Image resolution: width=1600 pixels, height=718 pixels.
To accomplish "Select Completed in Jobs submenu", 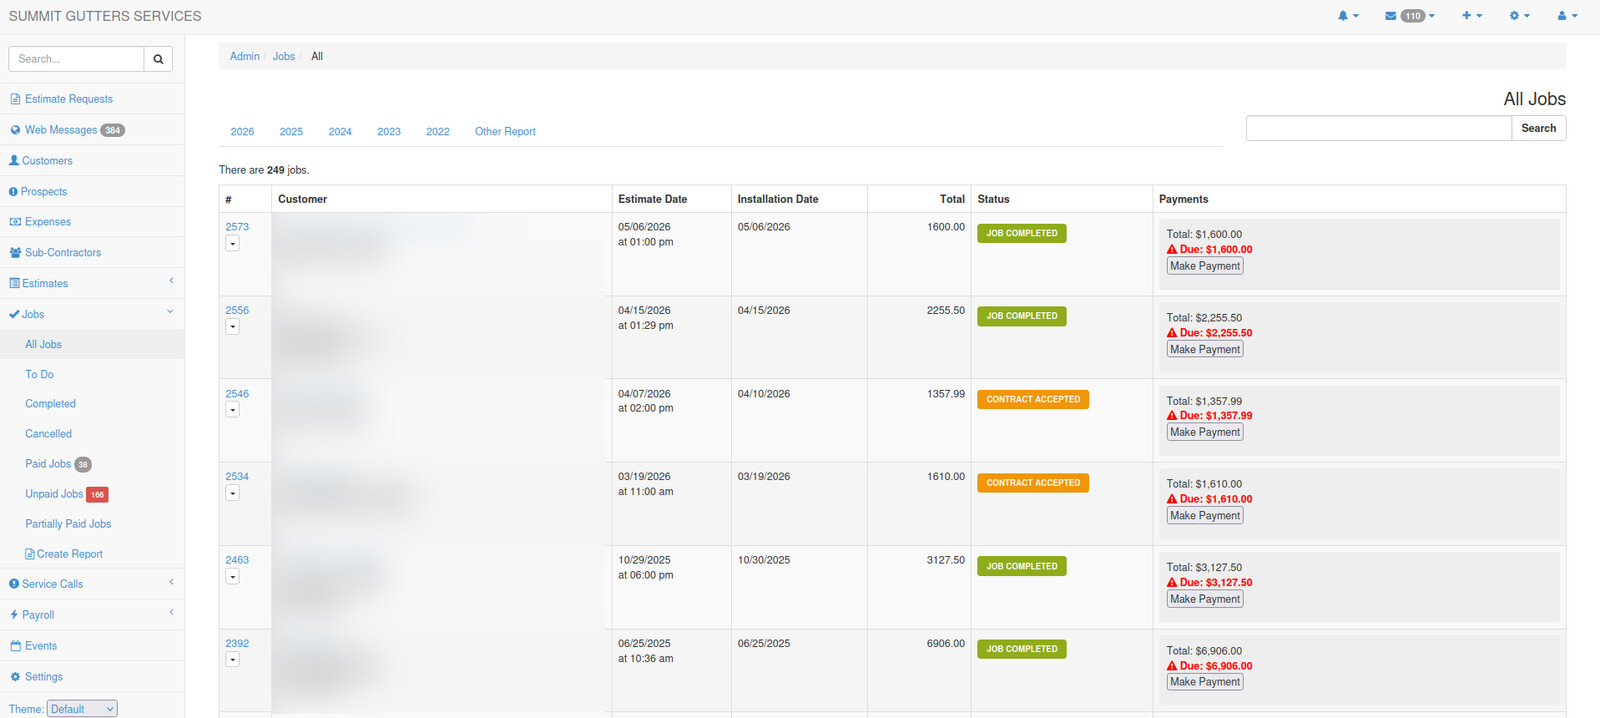I will point(50,404).
